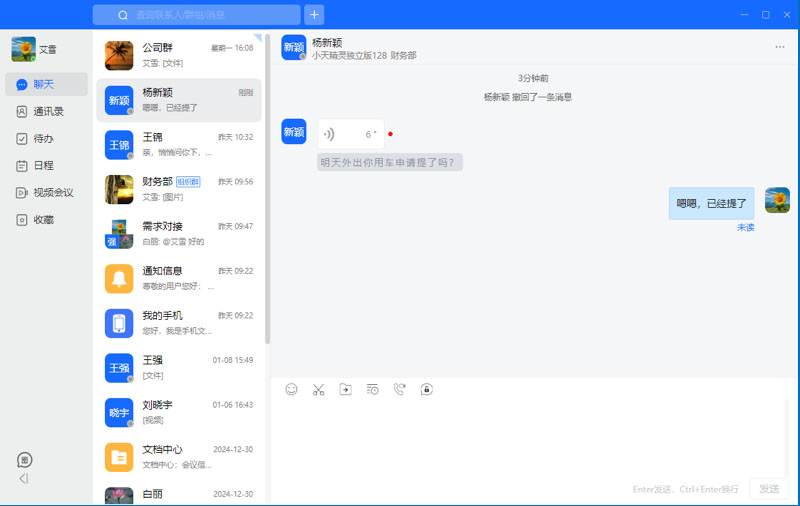Start a voice call with phone icon
800x506 pixels.
tap(399, 389)
